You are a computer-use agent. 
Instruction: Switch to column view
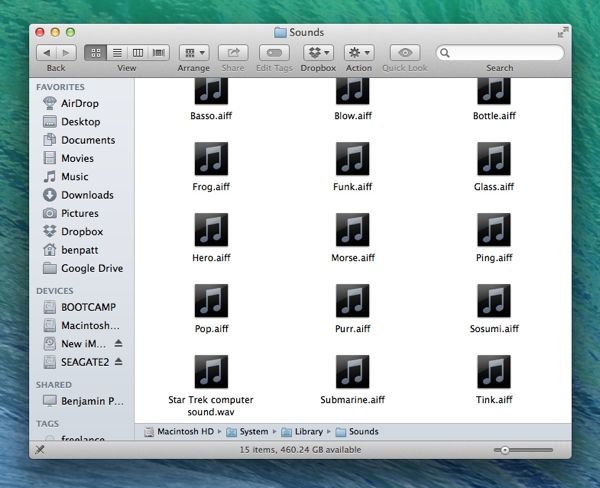[x=138, y=53]
